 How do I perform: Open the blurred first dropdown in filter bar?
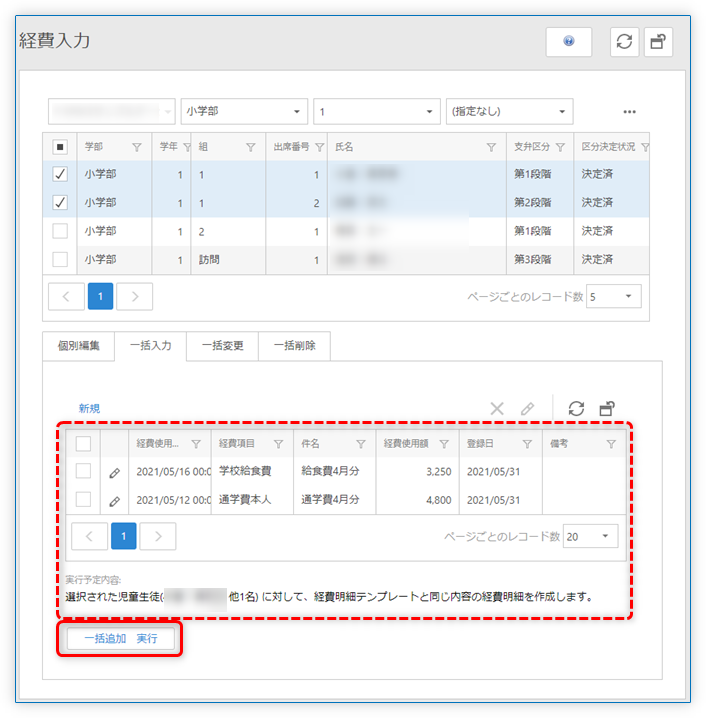point(112,111)
